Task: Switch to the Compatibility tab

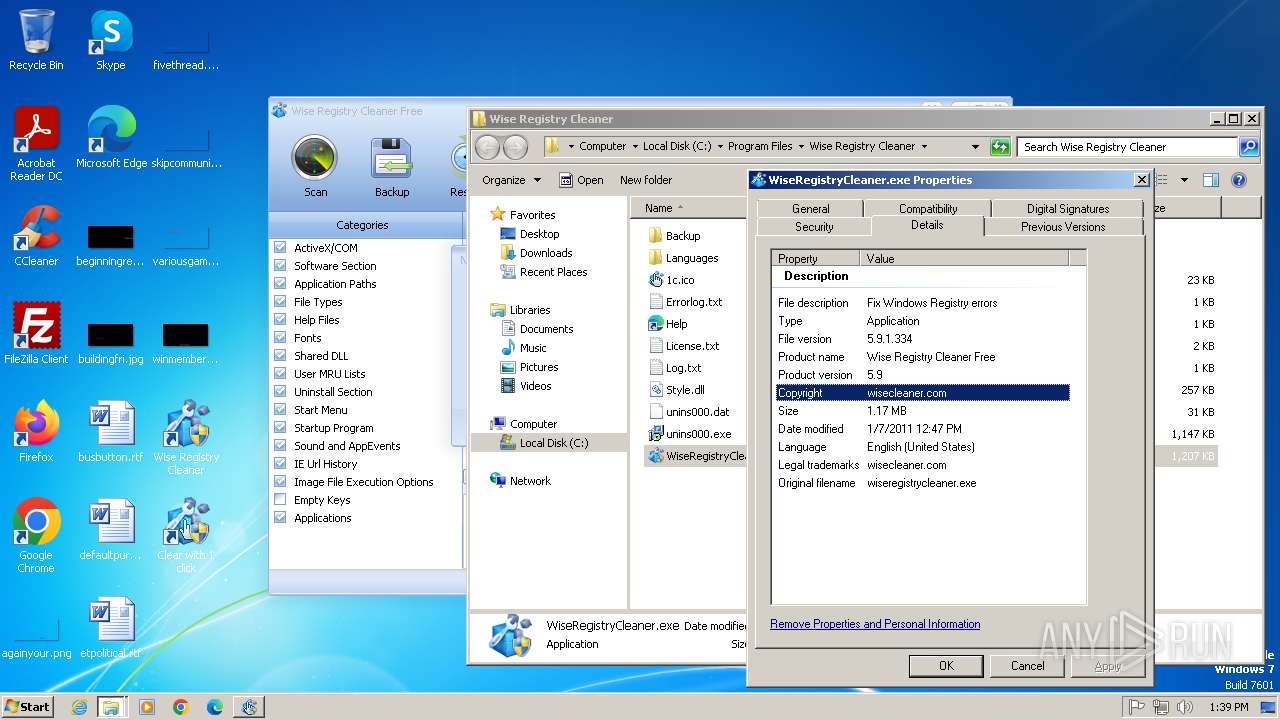Action: 928,208
